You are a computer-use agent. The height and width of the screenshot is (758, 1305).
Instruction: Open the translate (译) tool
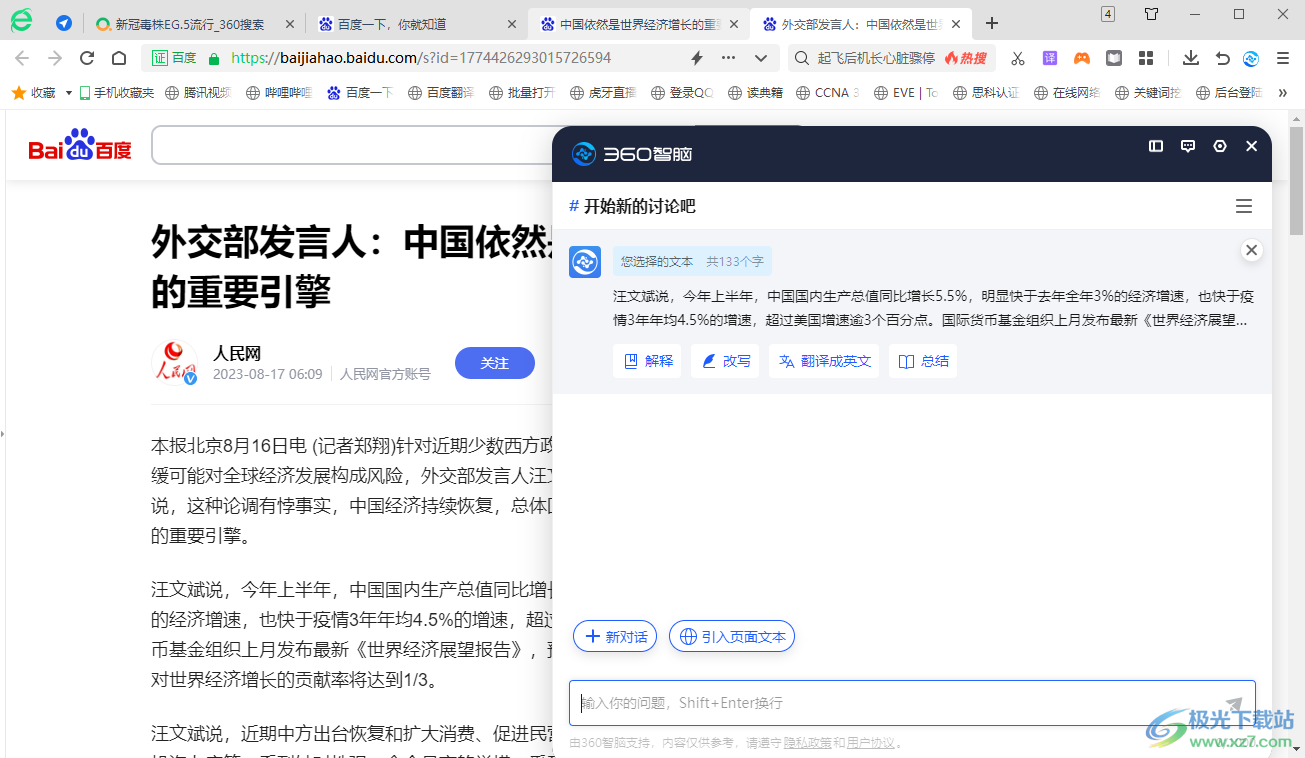pyautogui.click(x=1050, y=59)
